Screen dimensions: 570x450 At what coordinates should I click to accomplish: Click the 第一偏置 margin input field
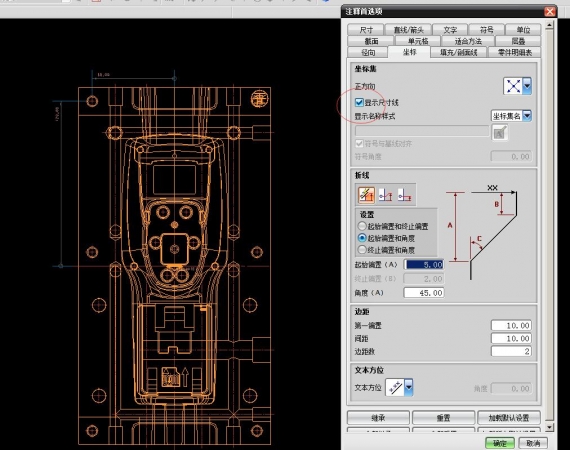pos(511,325)
